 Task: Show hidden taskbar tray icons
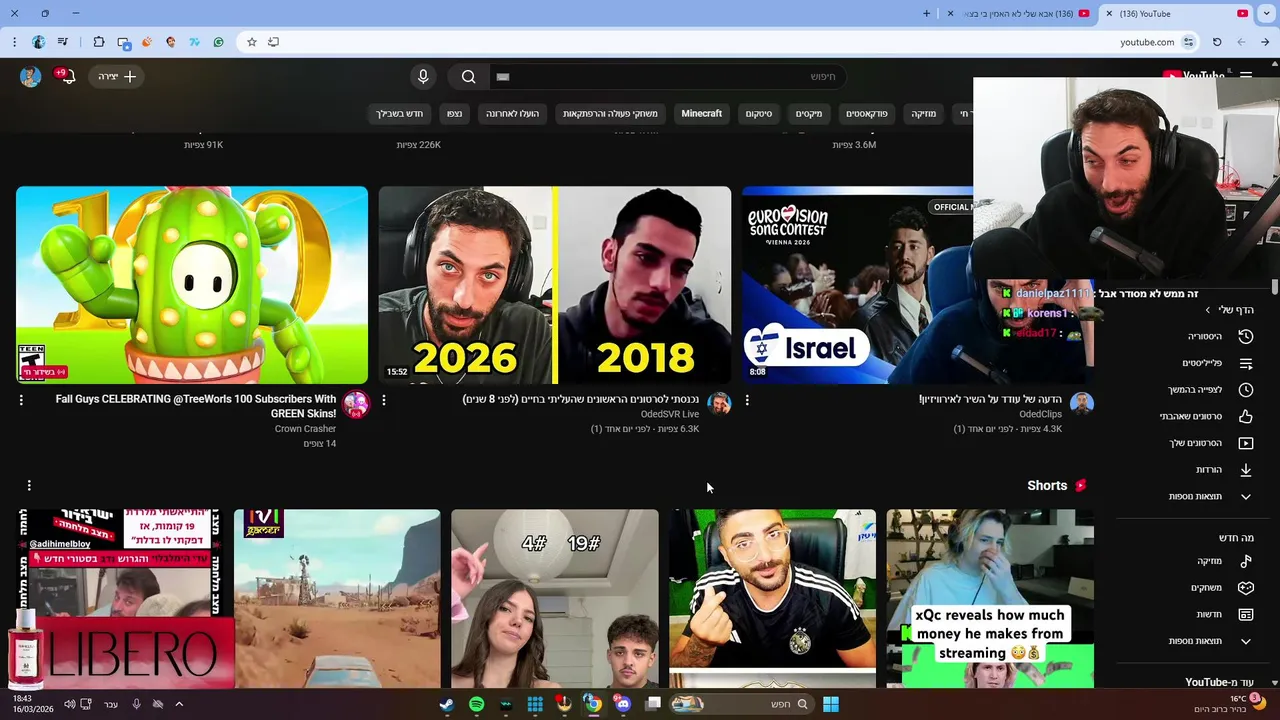[179, 704]
